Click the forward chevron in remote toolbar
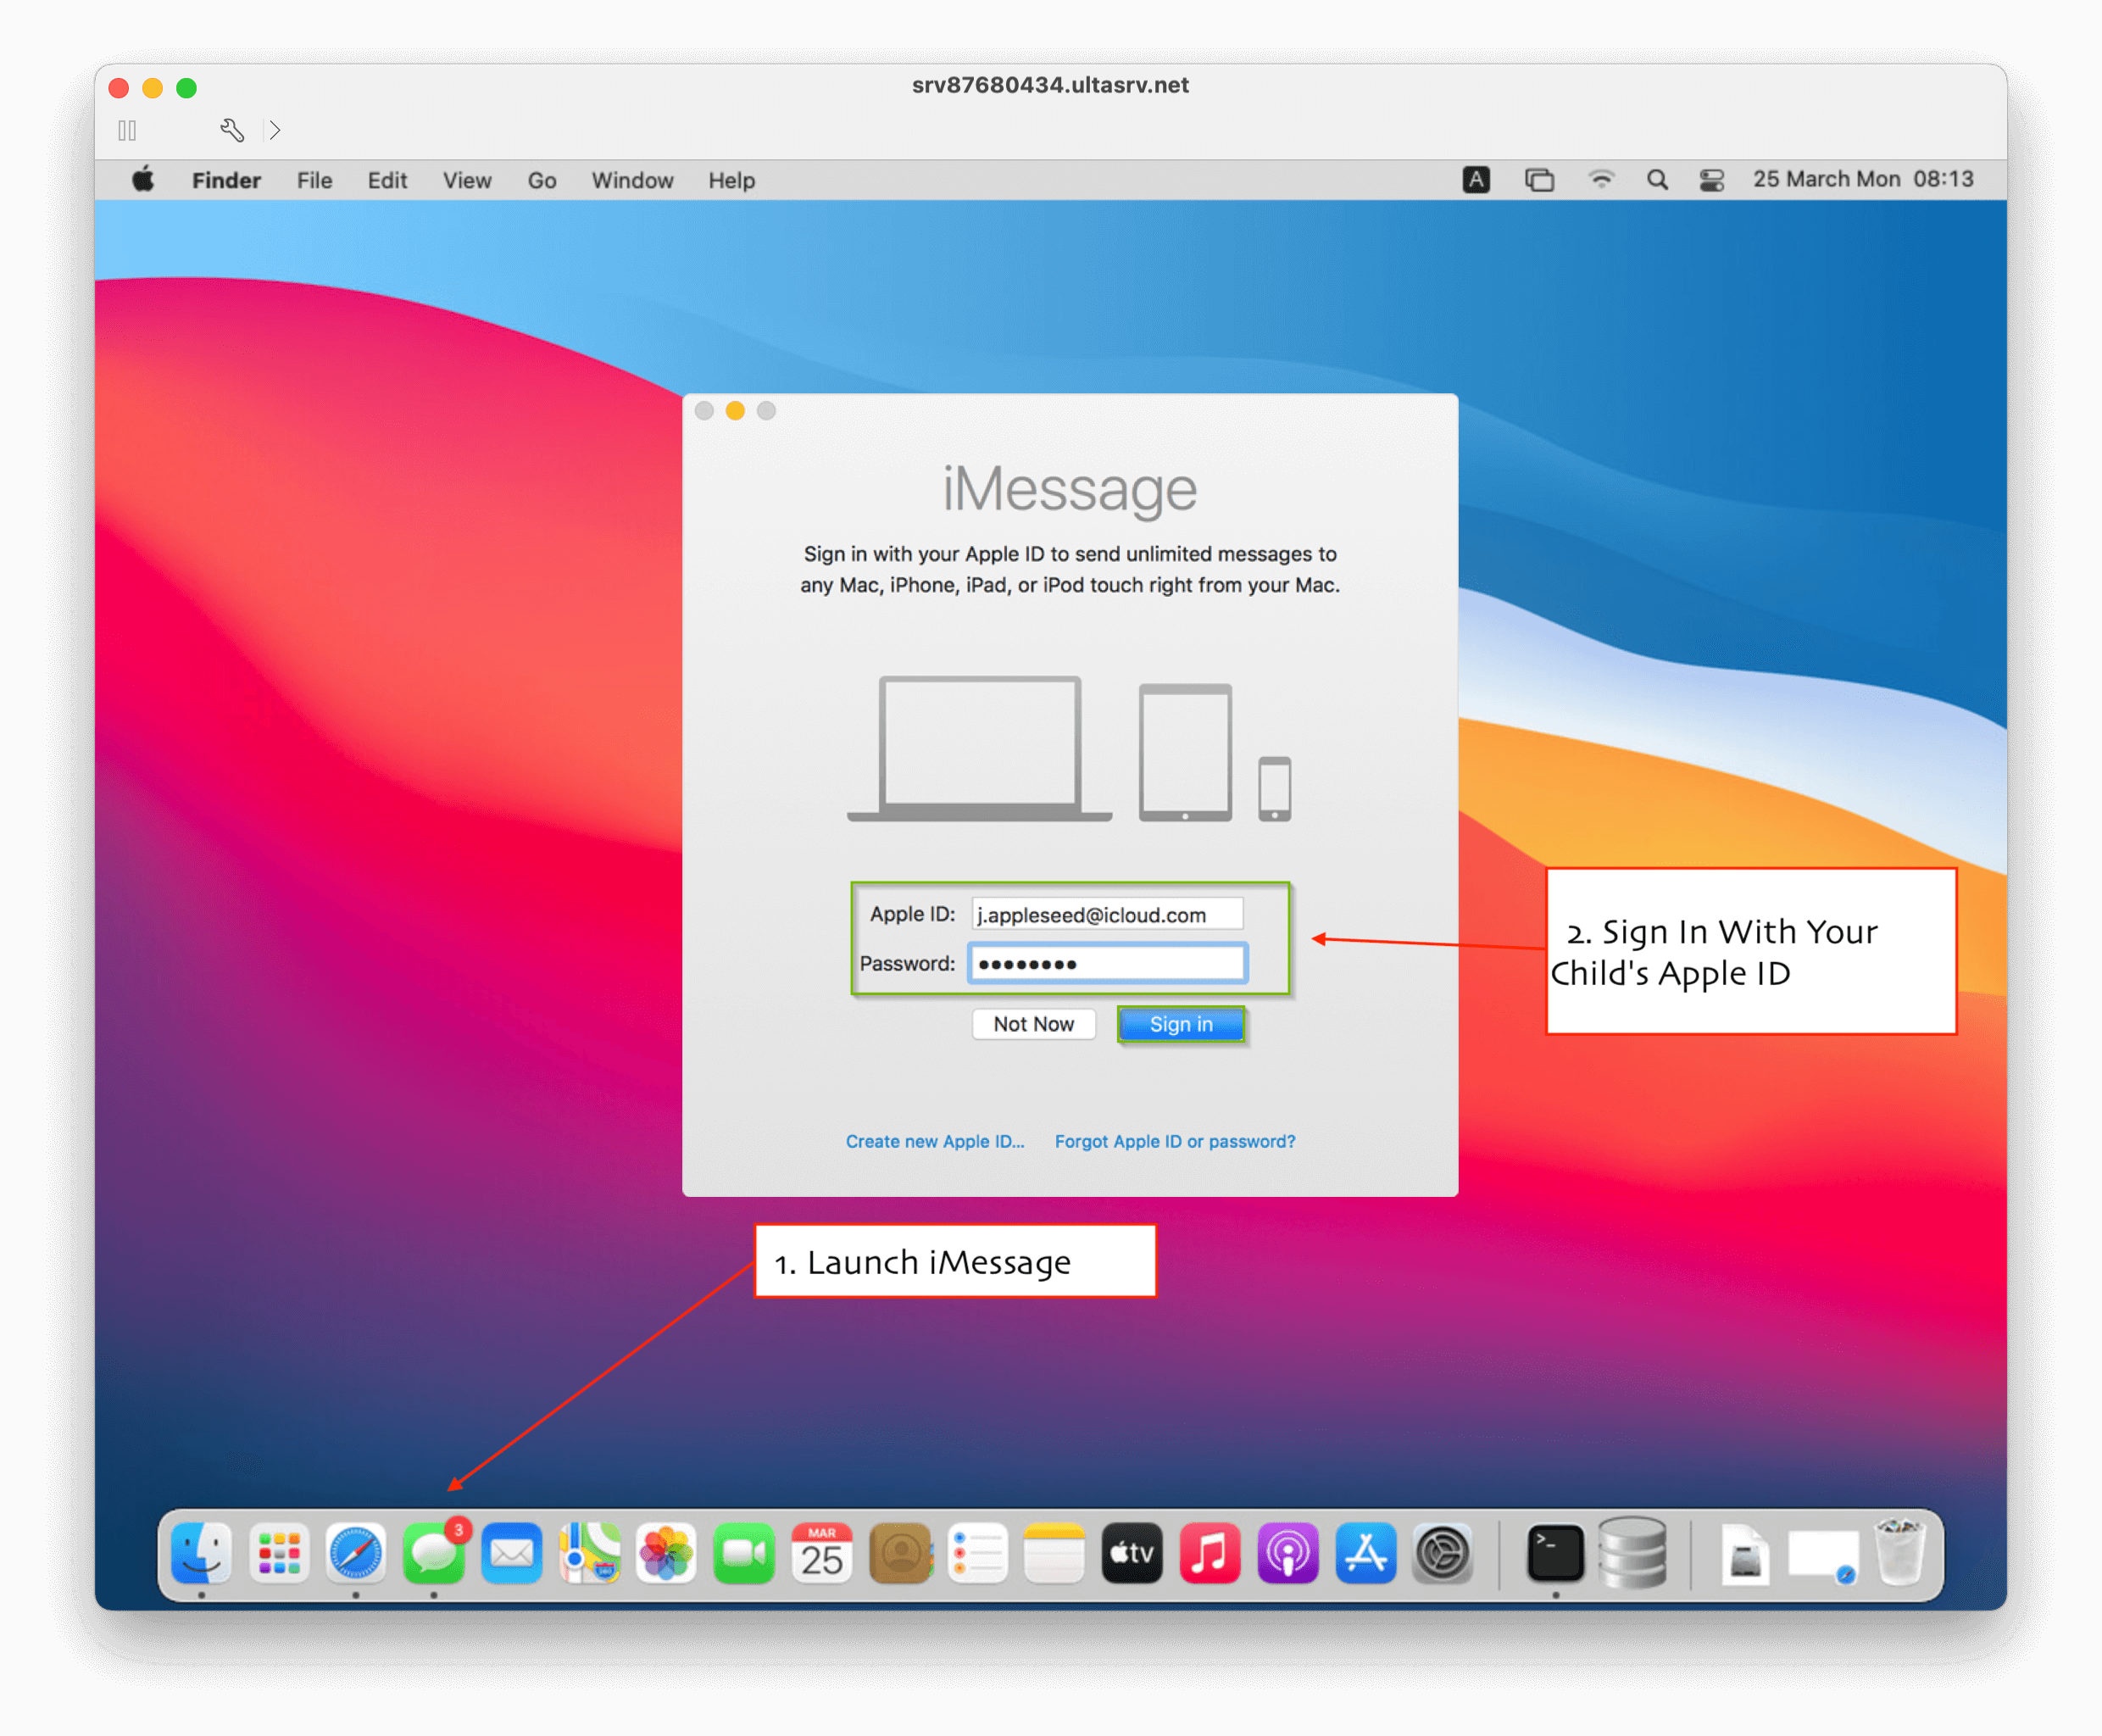Image resolution: width=2102 pixels, height=1736 pixels. tap(275, 130)
